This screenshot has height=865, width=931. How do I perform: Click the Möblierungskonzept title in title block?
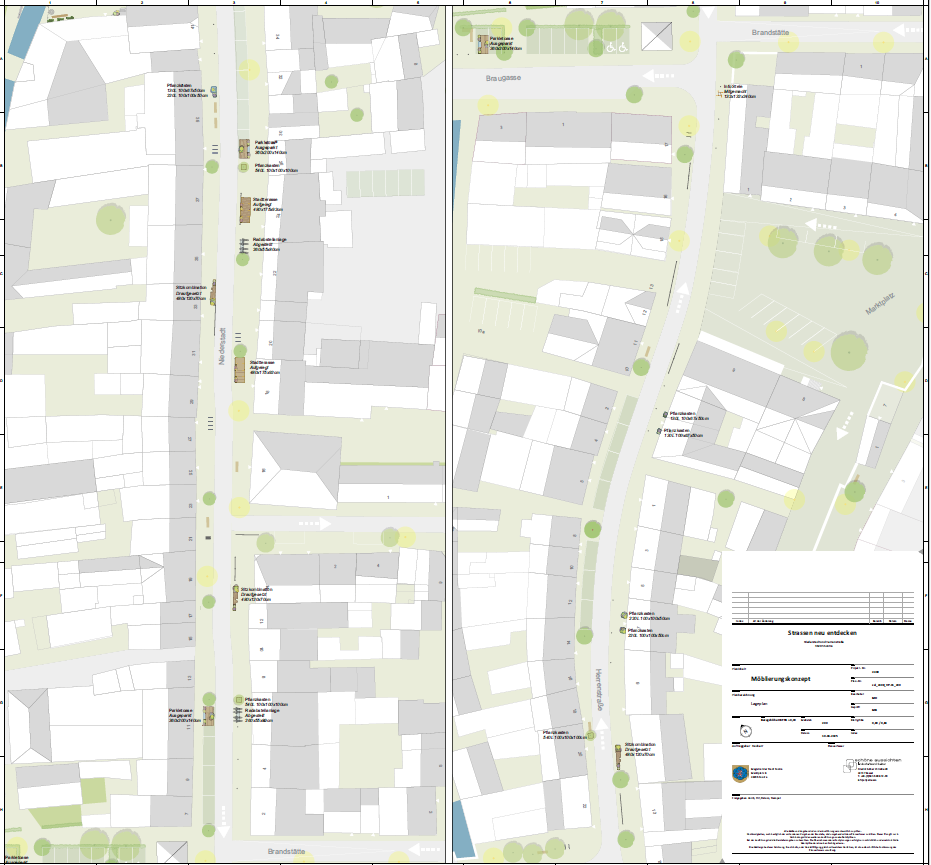pyautogui.click(x=780, y=679)
